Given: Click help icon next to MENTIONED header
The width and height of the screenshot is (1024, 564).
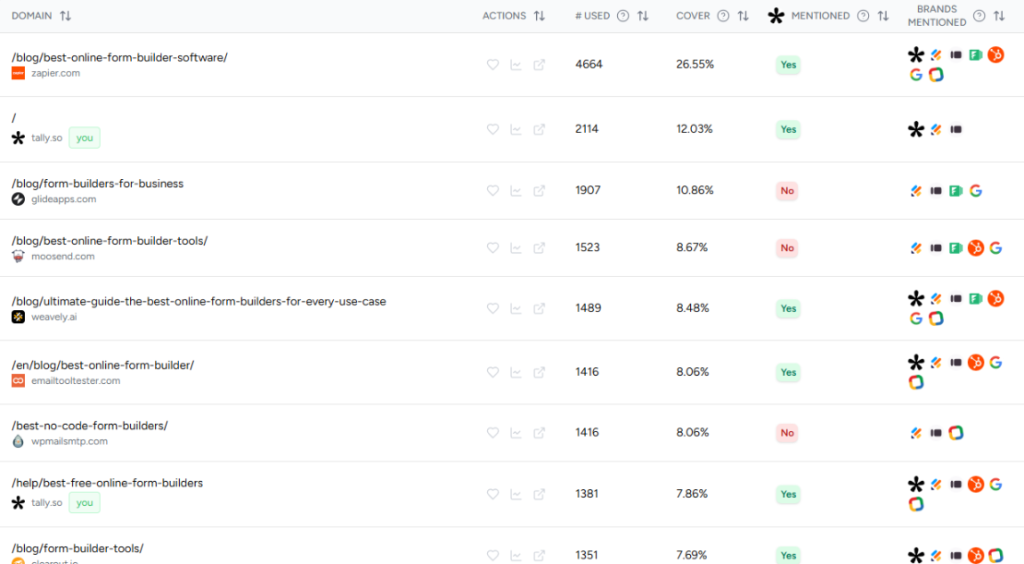Looking at the screenshot, I should (x=863, y=16).
